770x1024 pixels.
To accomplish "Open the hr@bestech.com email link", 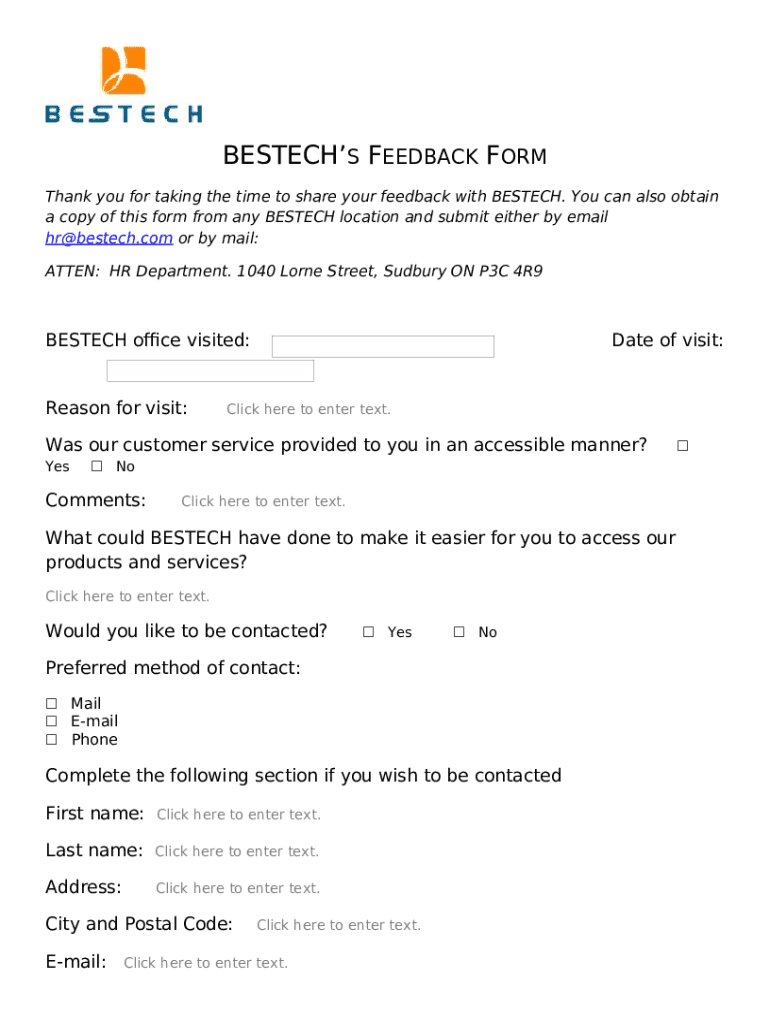I will click(x=109, y=238).
